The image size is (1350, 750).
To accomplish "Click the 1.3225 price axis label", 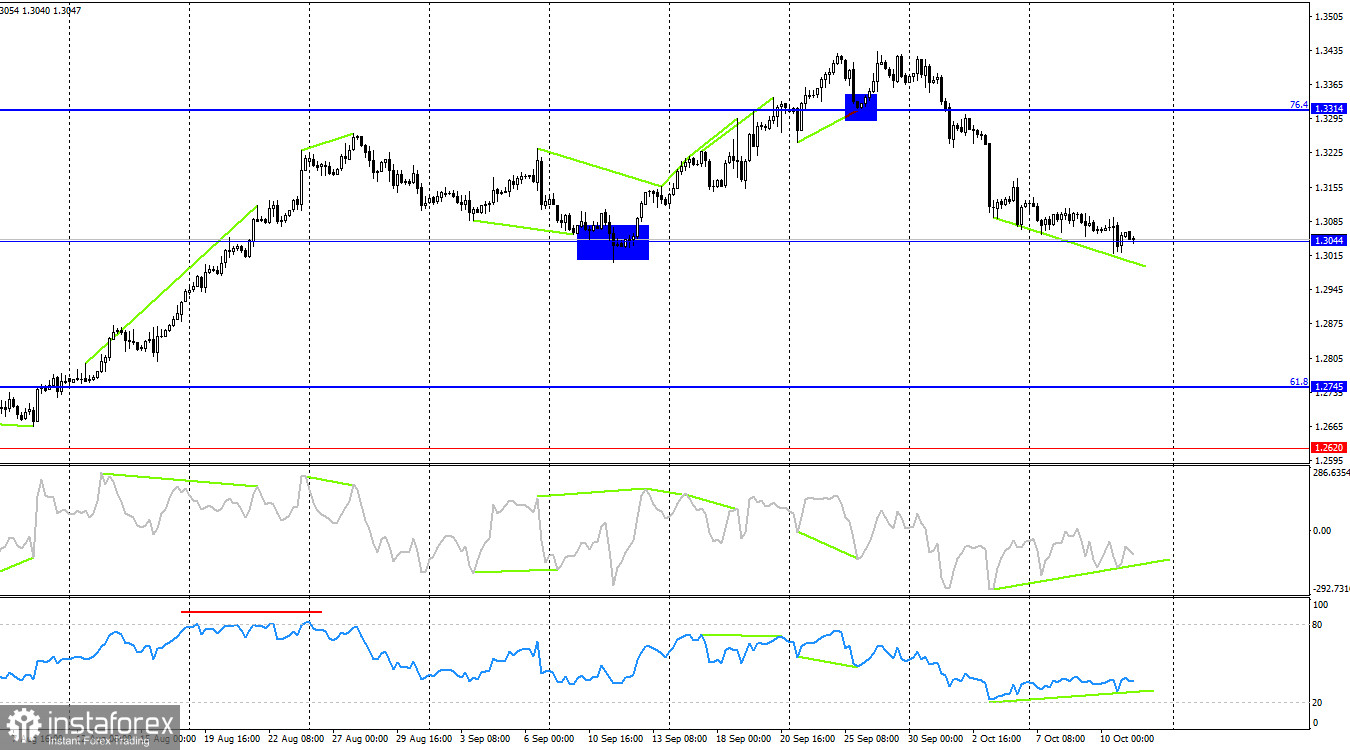I will pos(1329,154).
